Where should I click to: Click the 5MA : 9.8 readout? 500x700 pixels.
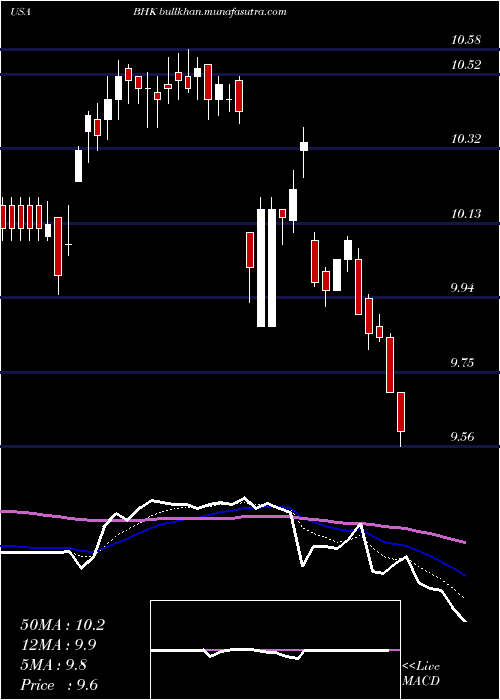tap(54, 665)
